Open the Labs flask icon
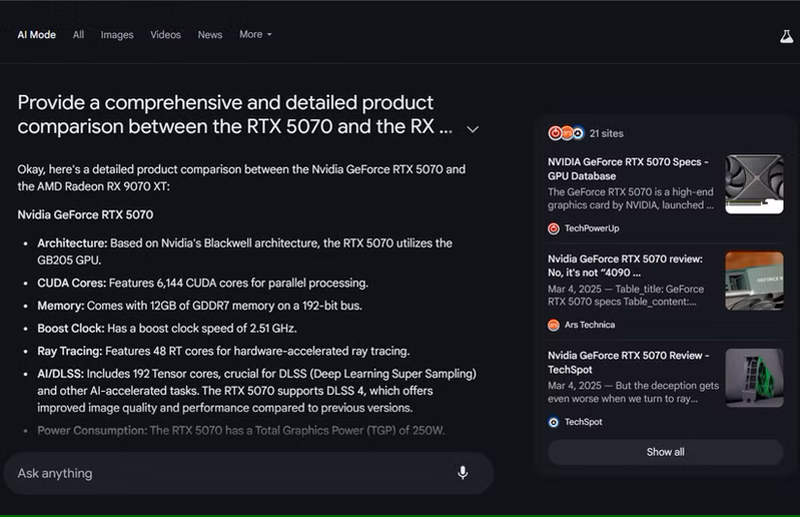The height and width of the screenshot is (517, 800). pos(786,36)
